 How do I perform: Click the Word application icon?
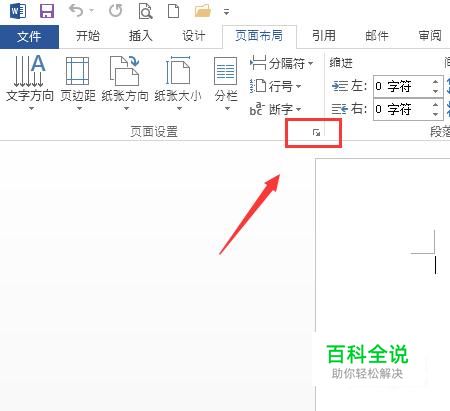tap(18, 11)
